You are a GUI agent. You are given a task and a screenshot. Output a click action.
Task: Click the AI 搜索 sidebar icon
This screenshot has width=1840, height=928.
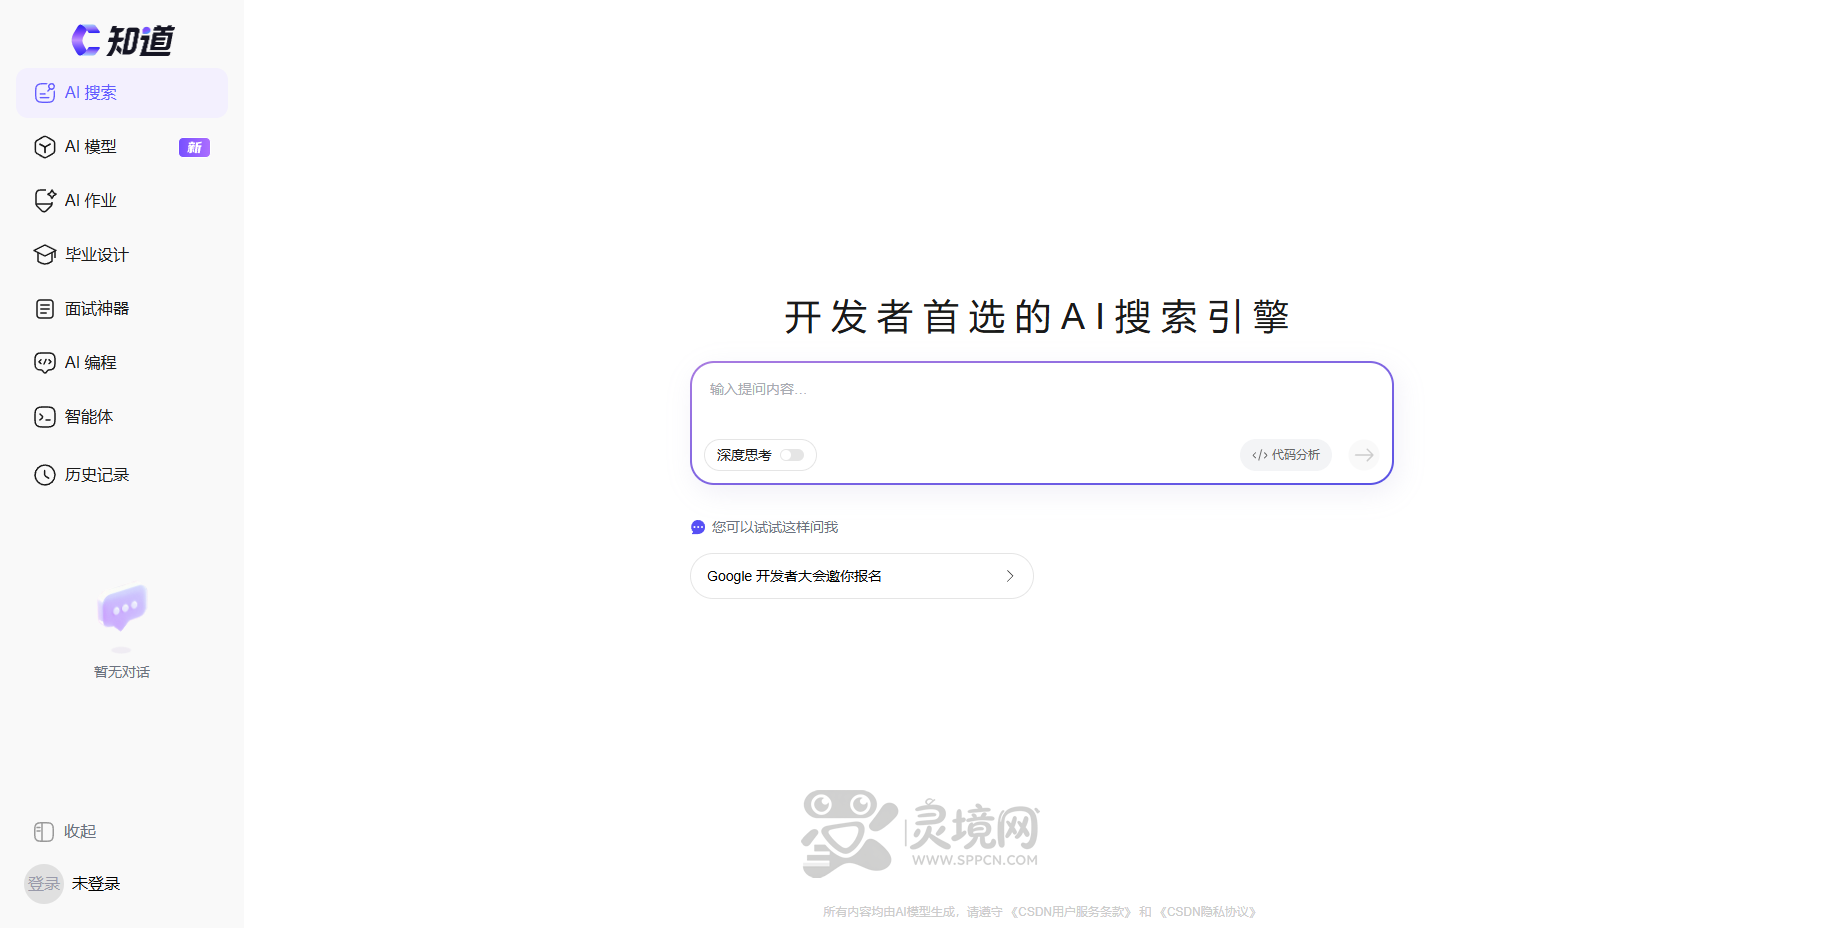45,93
